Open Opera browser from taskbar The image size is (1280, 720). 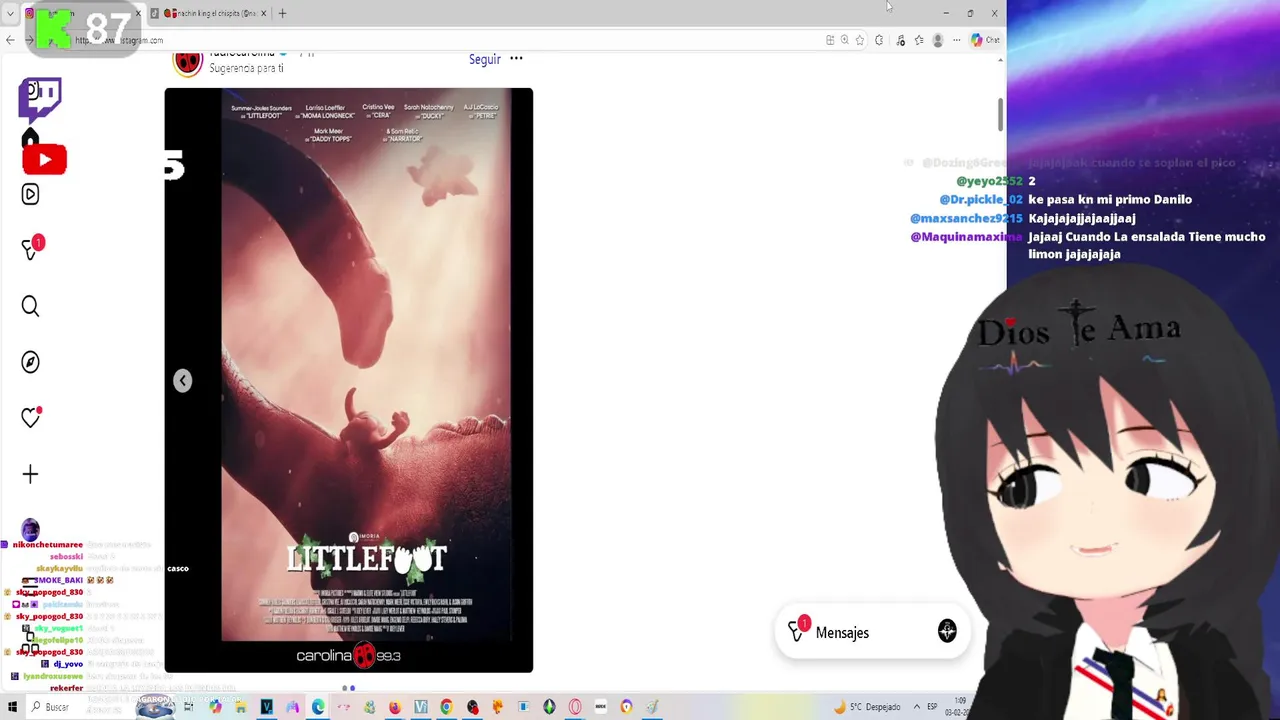point(575,707)
